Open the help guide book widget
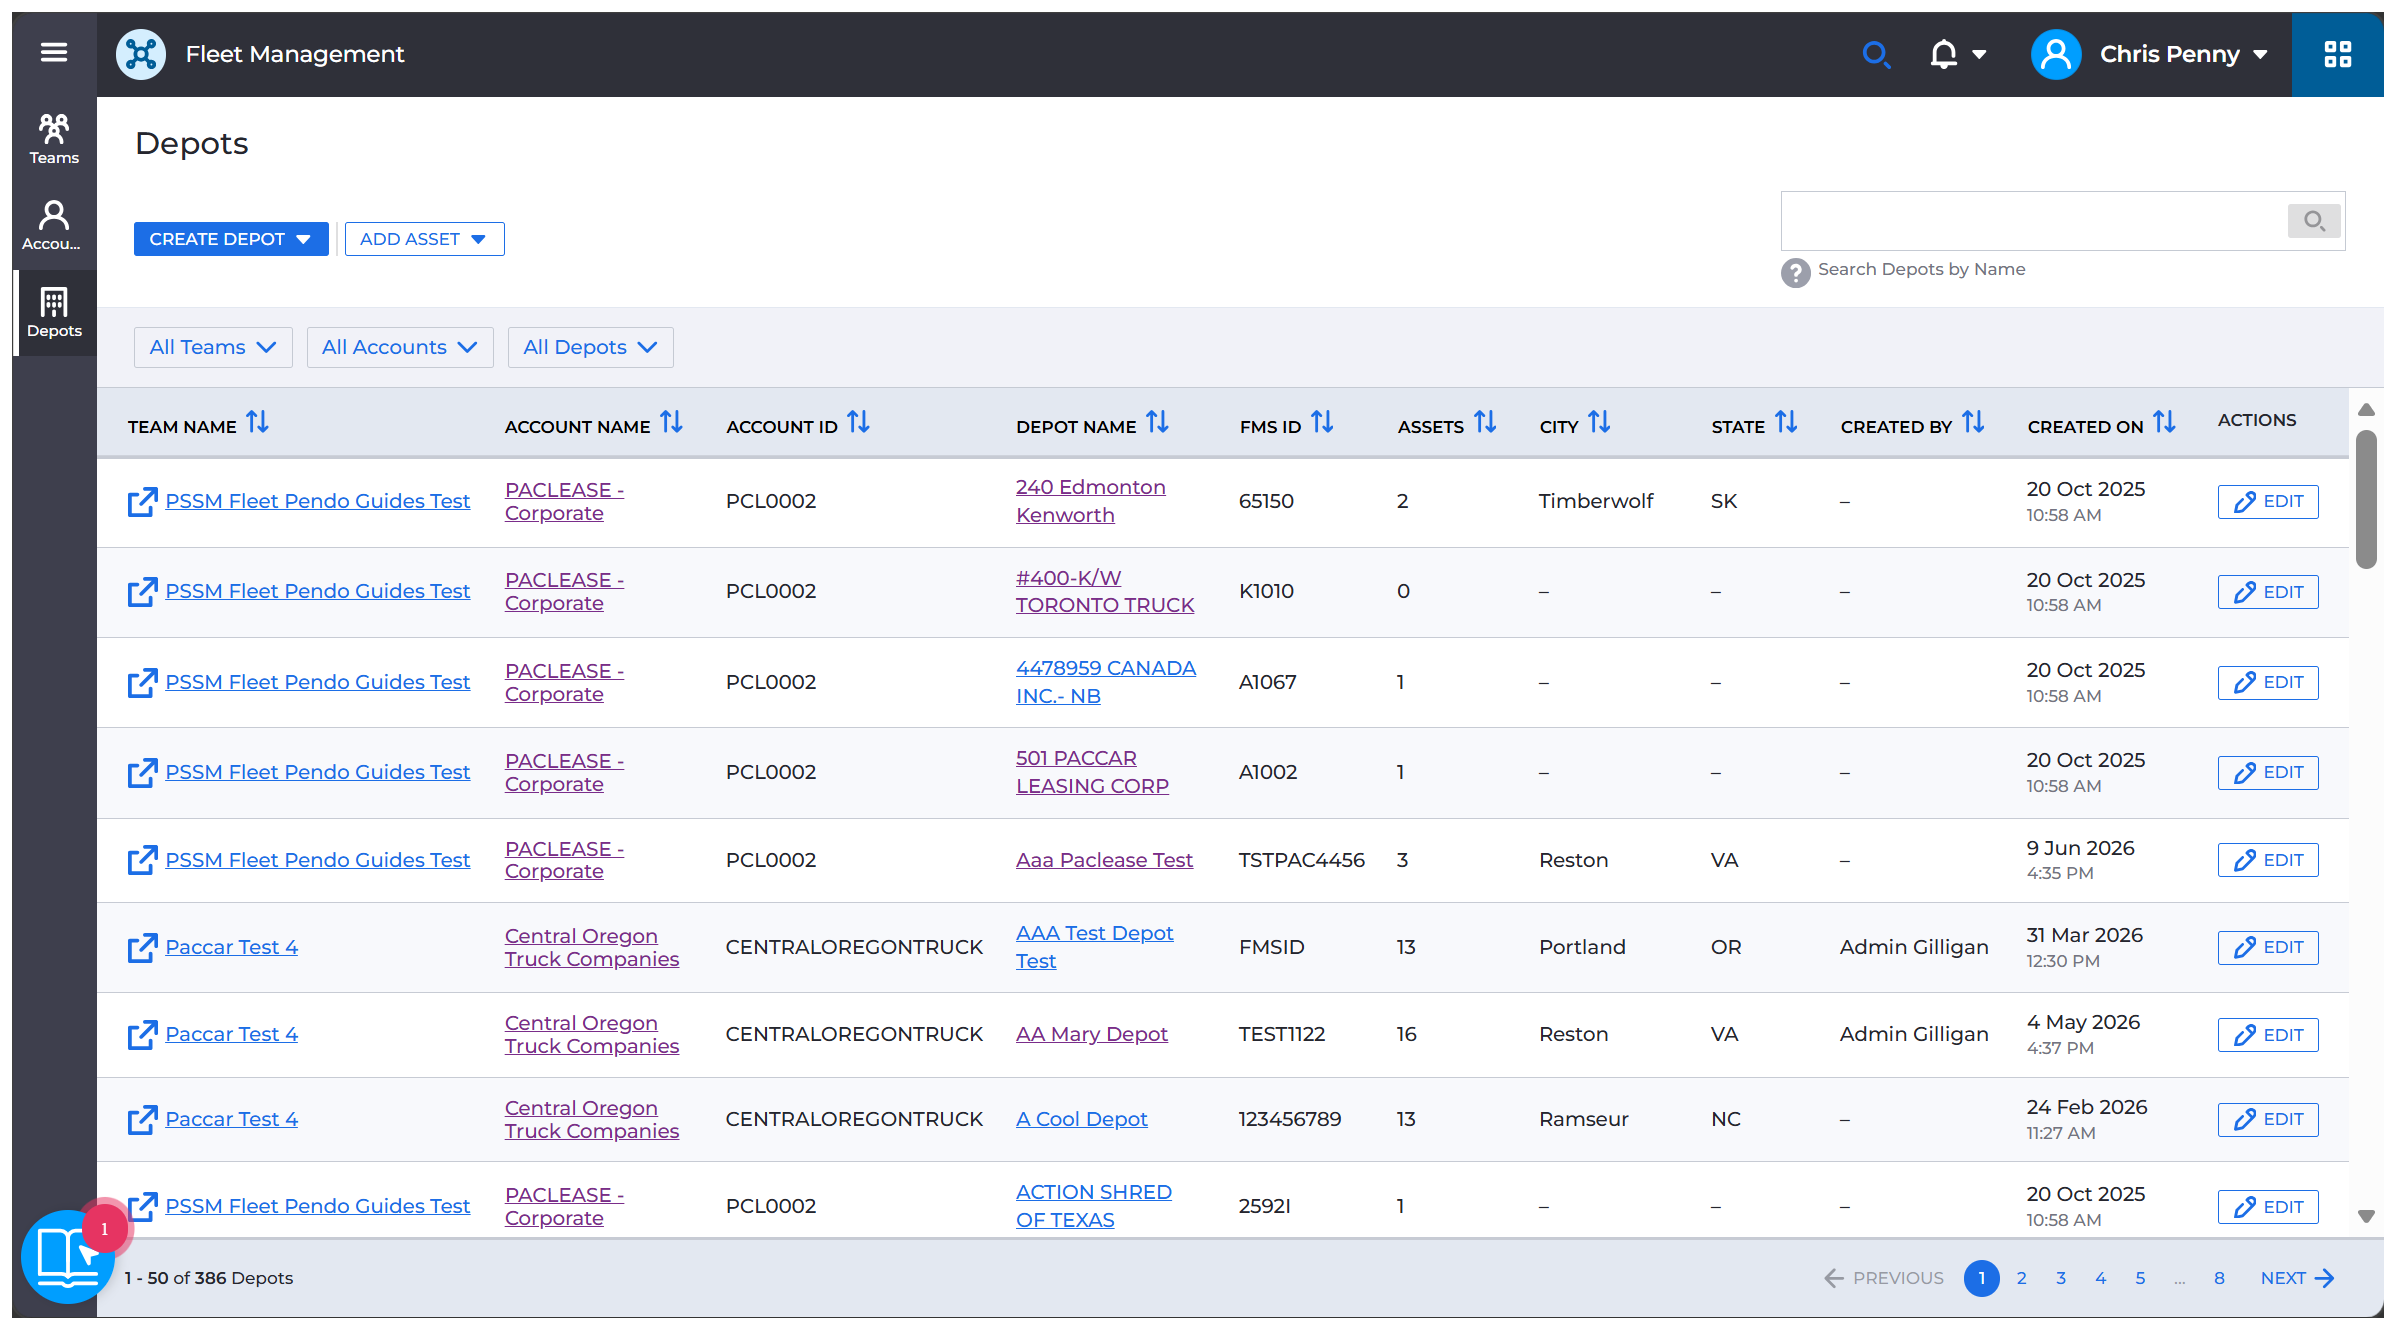The height and width of the screenshot is (1327, 2393). click(x=67, y=1256)
